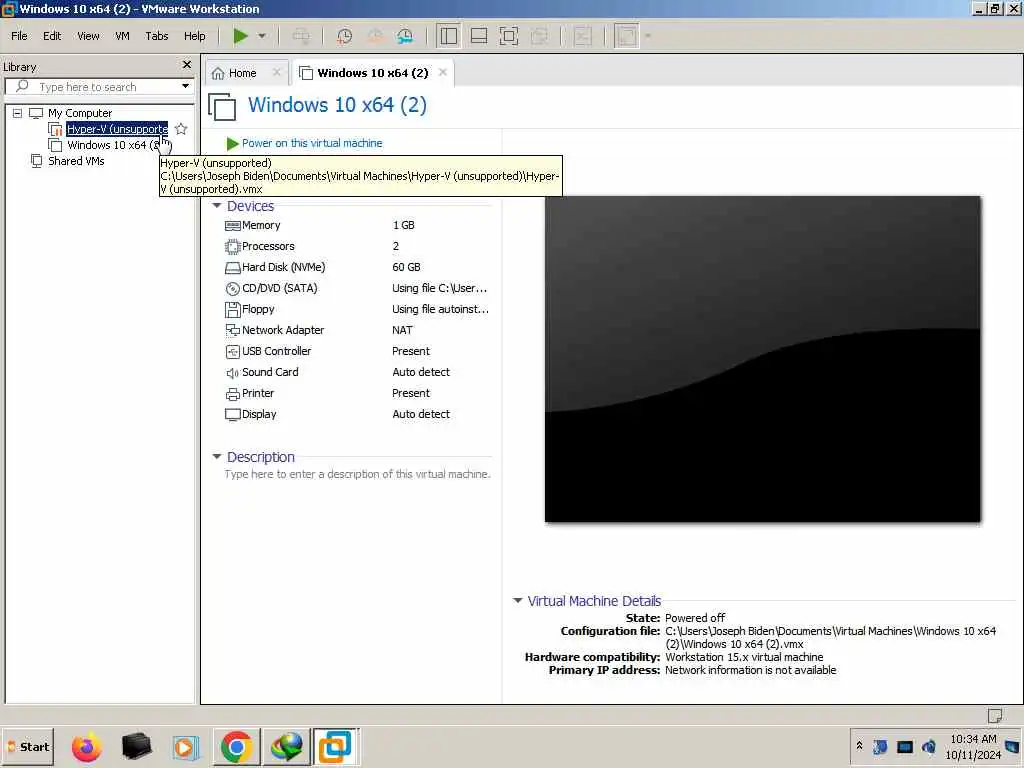Click the Unity mode toolbar icon

click(539, 36)
